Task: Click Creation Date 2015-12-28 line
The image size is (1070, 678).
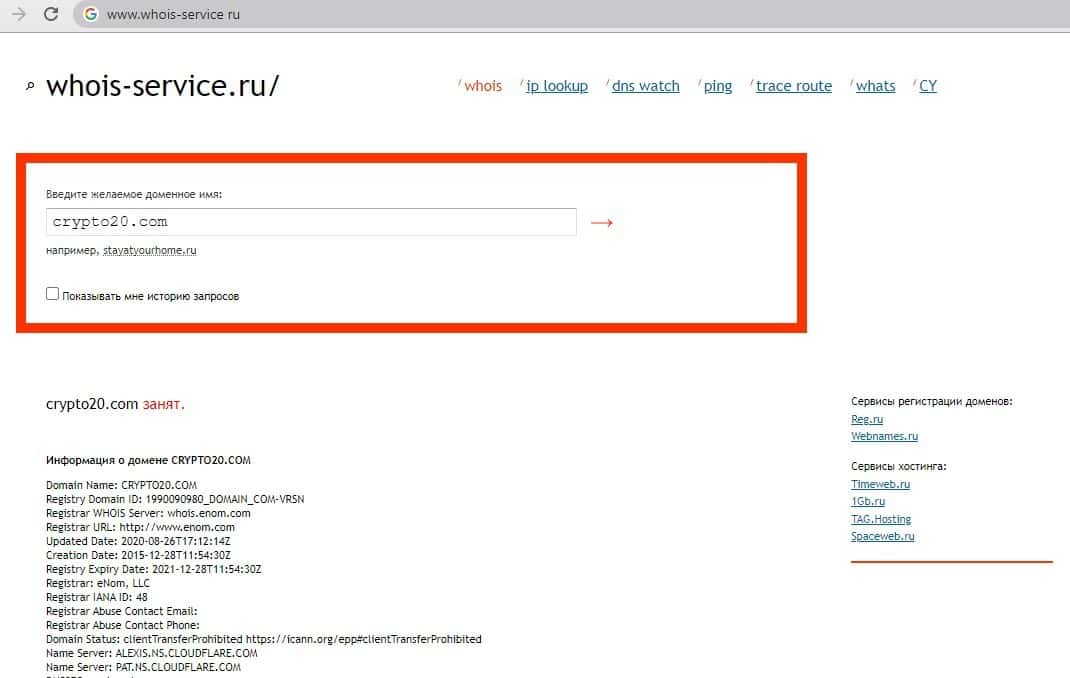Action: click(x=138, y=555)
